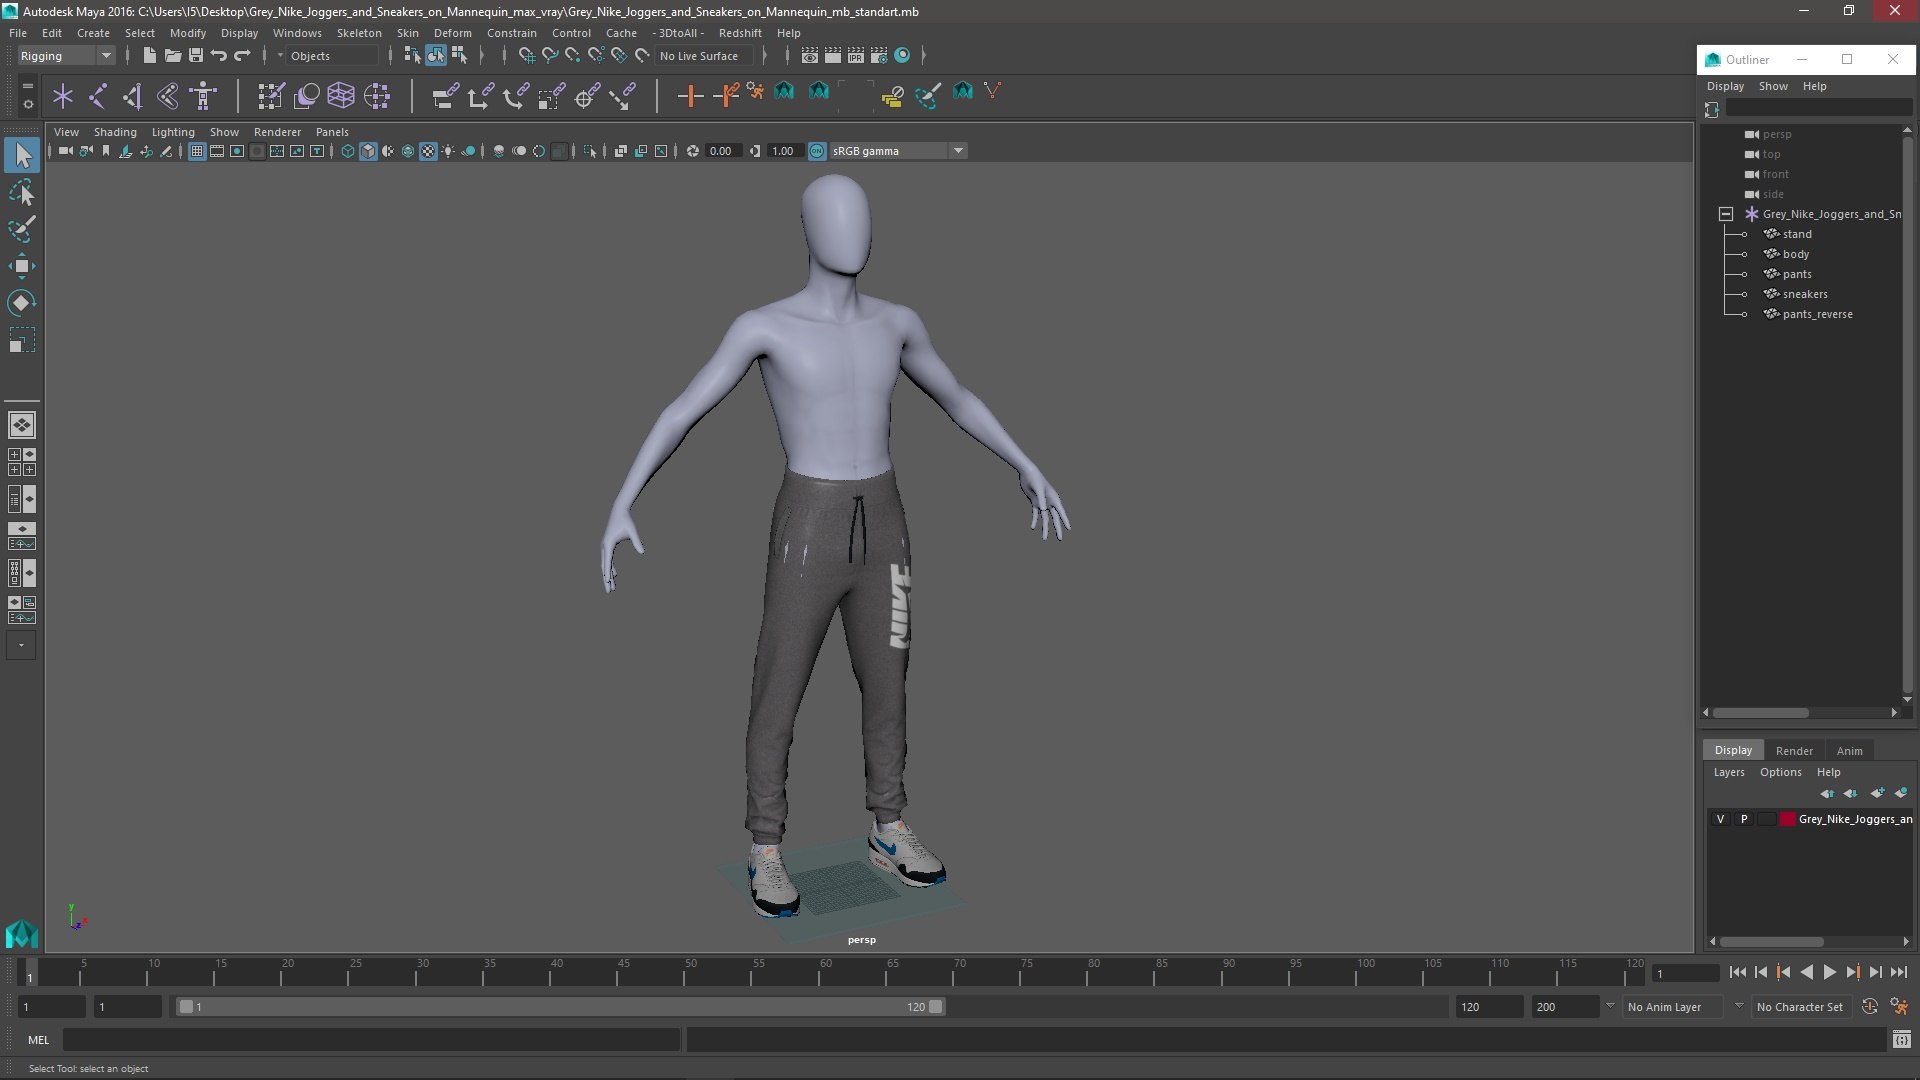Click the Create Joint tool on the rigging shelf
The image size is (1920, 1080).
click(x=97, y=96)
